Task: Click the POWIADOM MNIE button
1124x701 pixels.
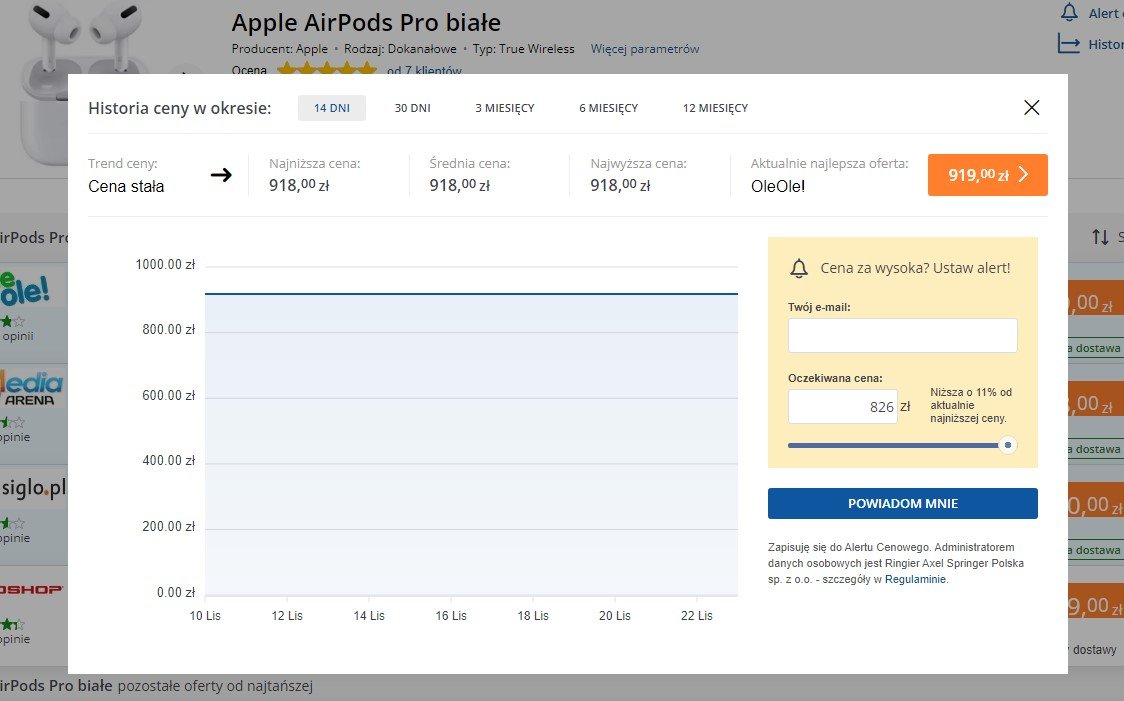Action: point(902,503)
